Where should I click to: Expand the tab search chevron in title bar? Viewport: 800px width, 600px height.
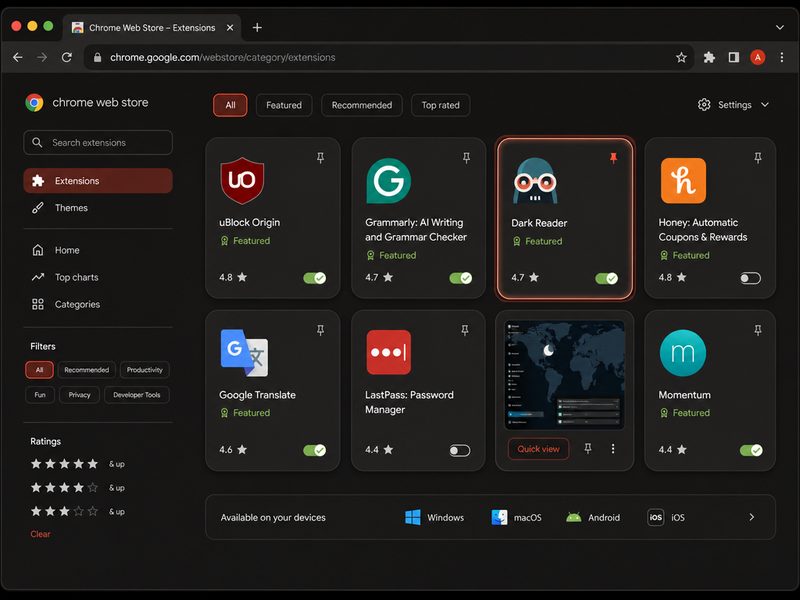(x=780, y=28)
